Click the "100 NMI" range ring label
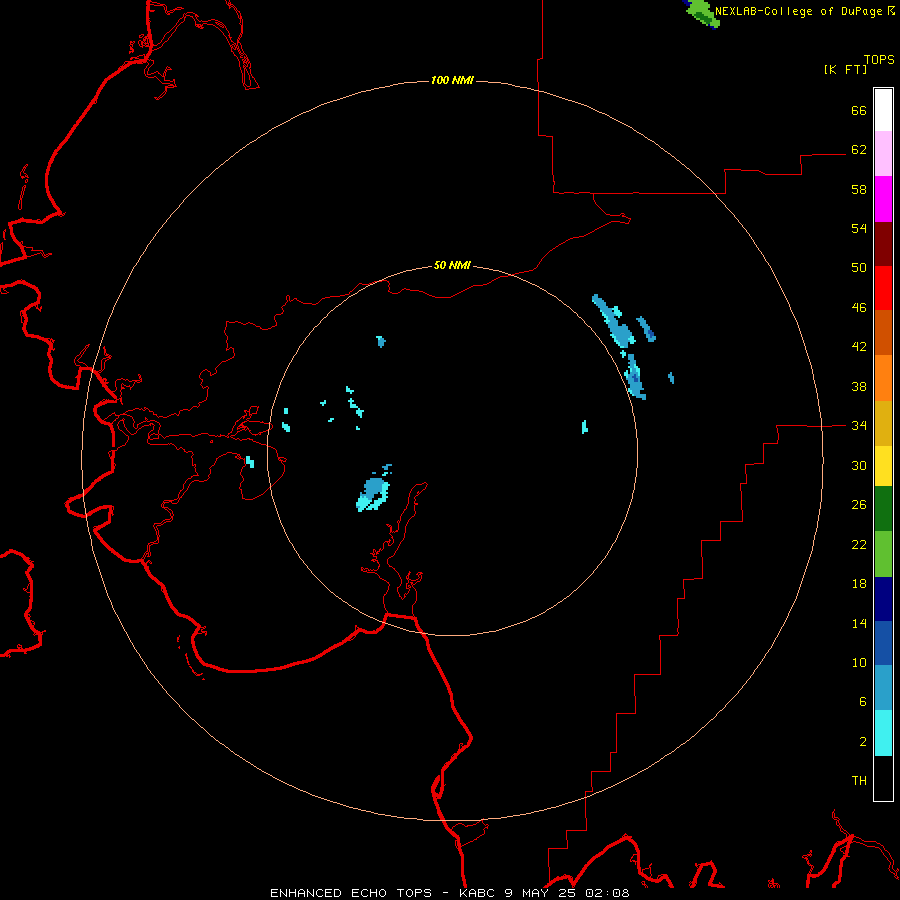 (x=452, y=80)
